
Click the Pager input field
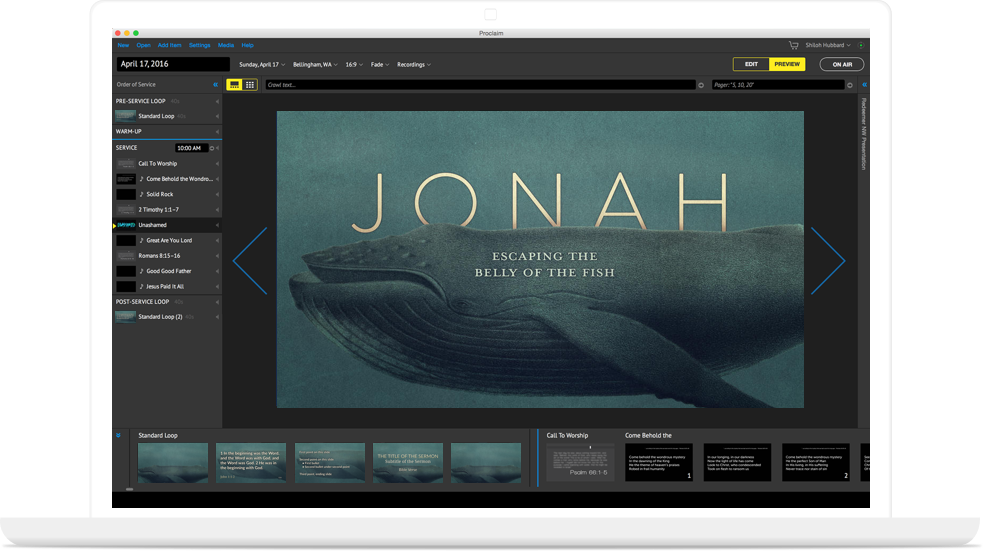pos(778,85)
